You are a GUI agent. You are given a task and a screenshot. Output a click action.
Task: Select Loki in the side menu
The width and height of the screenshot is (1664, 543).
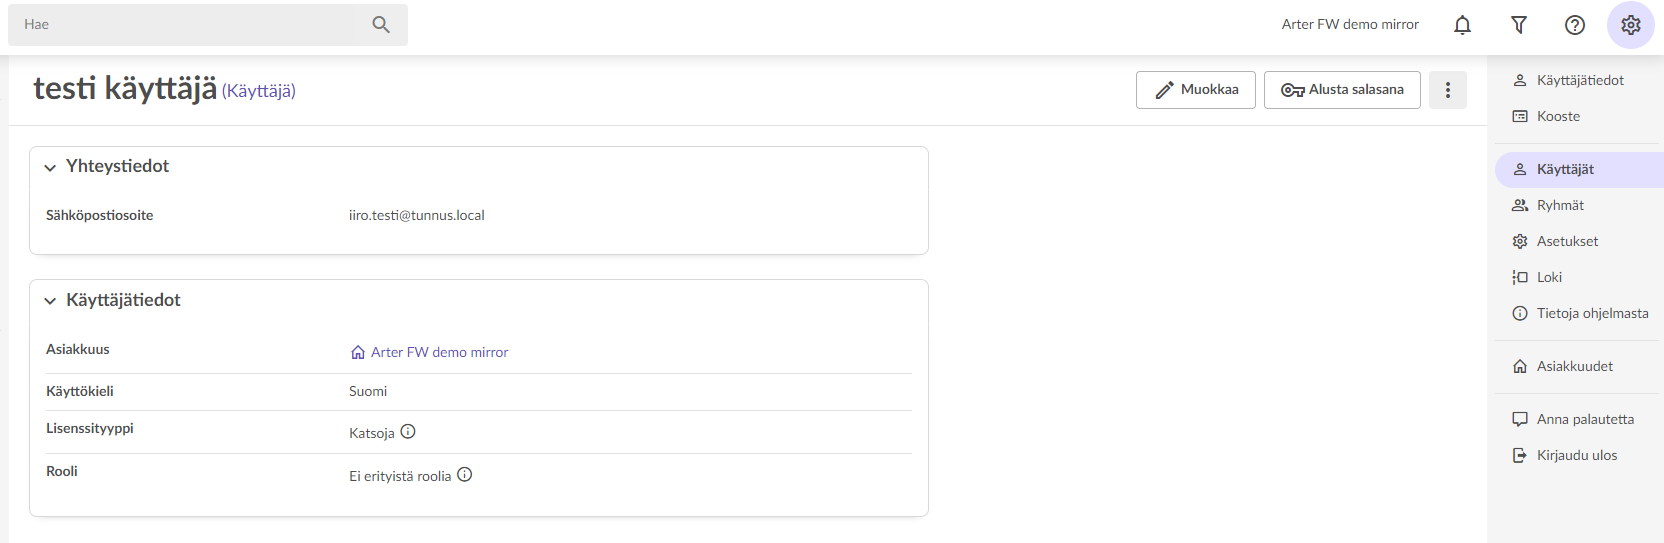[1549, 278]
